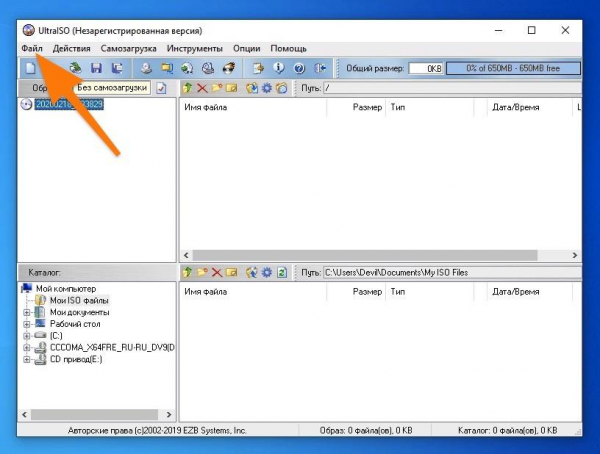600x454 pixels.
Task: Click the red X Delete in catalog pane
Action: 217,273
